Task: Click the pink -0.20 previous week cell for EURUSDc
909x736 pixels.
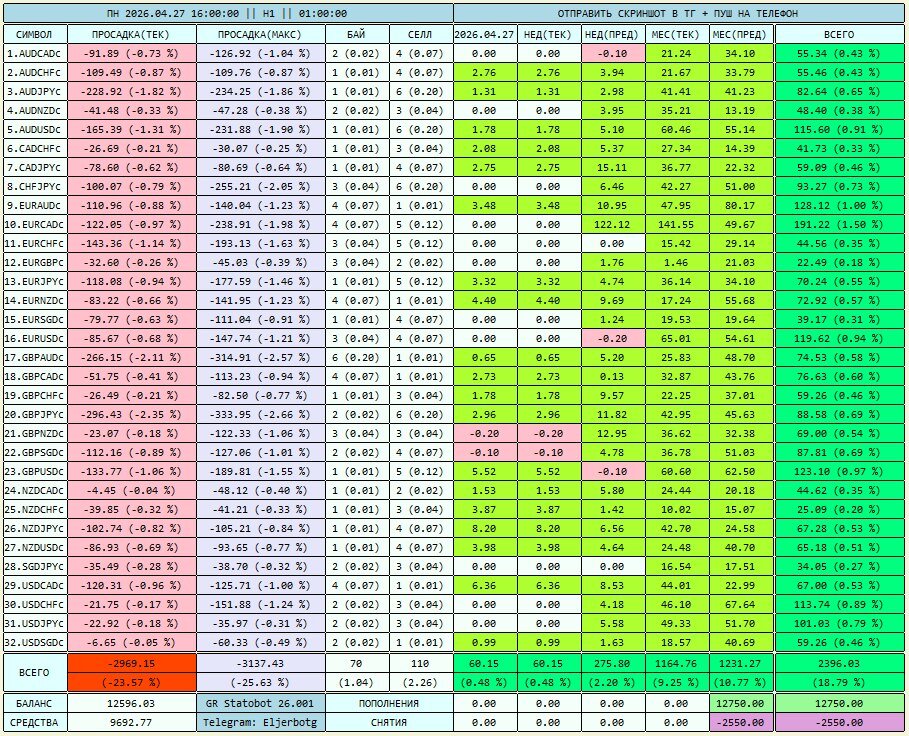Action: click(x=613, y=338)
